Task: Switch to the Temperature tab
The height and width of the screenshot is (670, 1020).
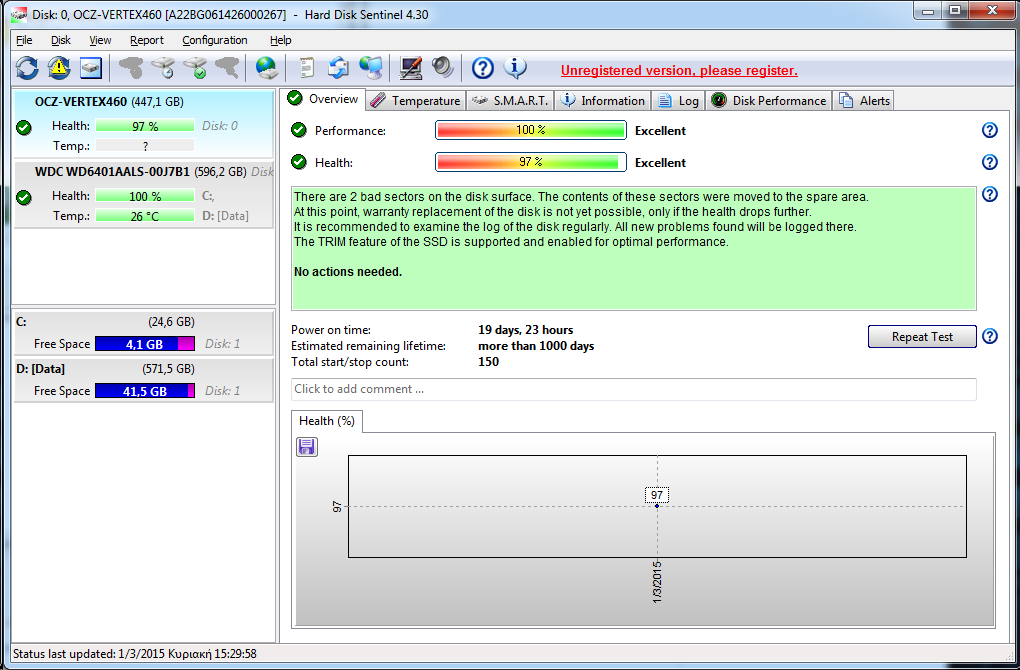Action: point(416,101)
